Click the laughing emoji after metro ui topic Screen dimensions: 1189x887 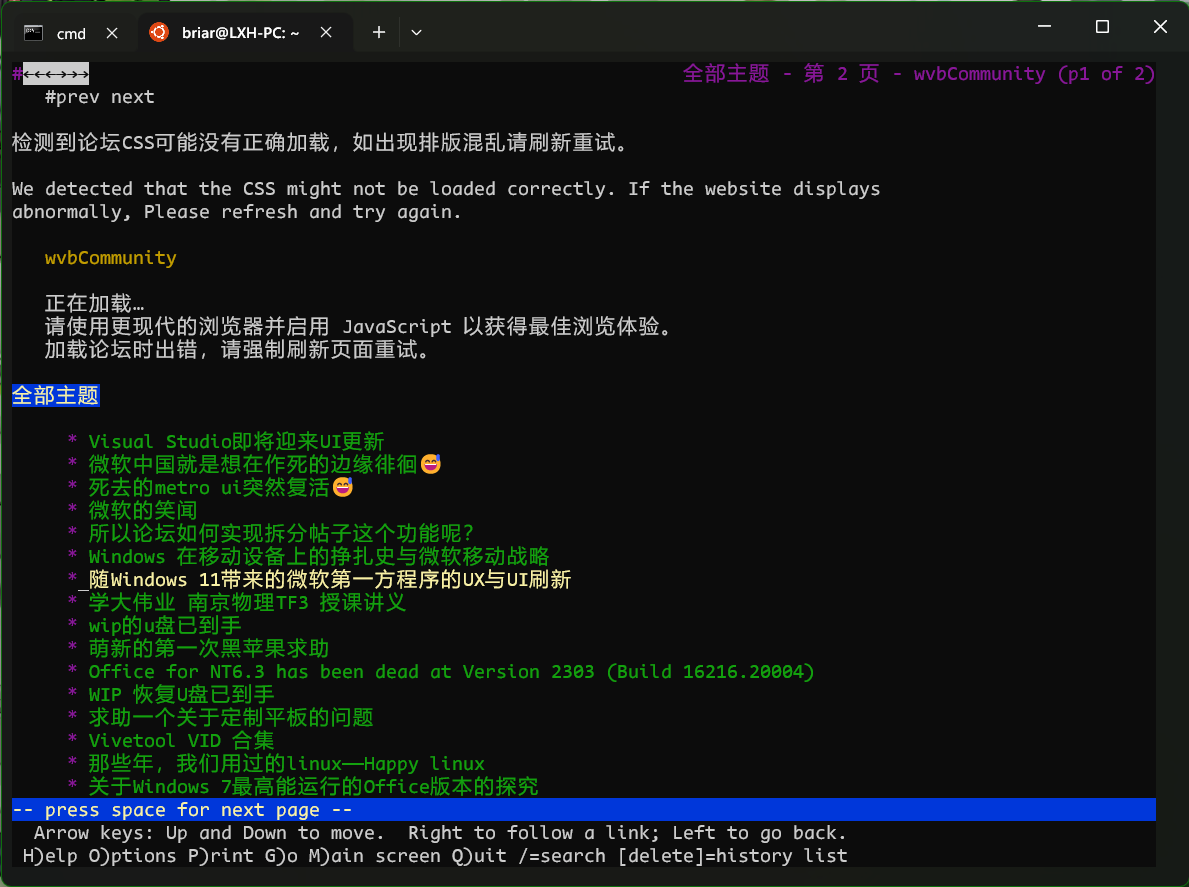[x=343, y=487]
